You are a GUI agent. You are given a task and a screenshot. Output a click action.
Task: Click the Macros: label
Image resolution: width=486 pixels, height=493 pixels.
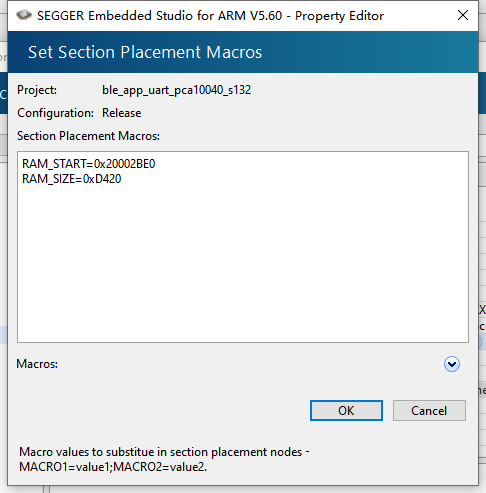(x=37, y=364)
